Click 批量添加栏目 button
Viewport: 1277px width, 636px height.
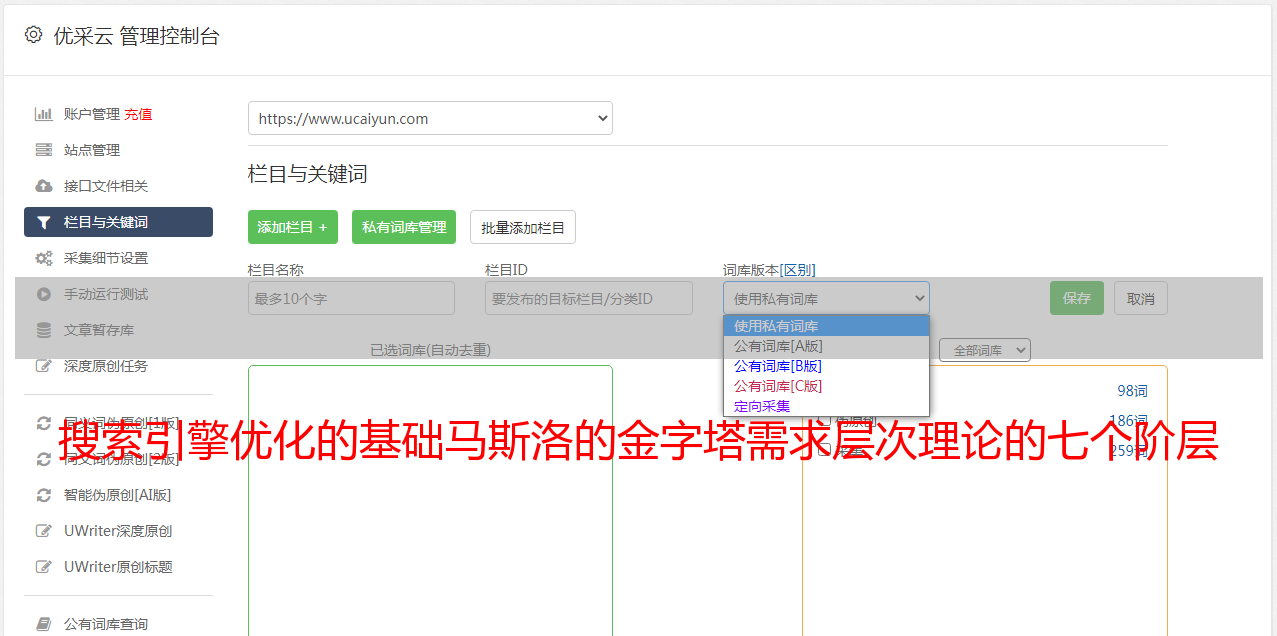pyautogui.click(x=523, y=227)
